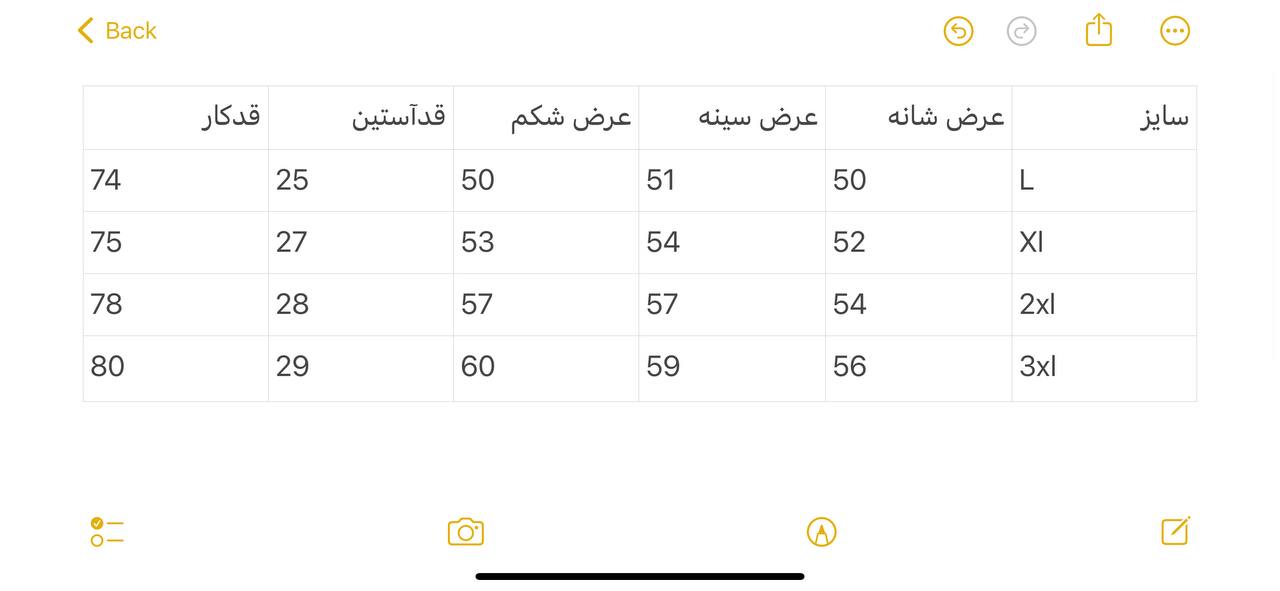Open the more options ellipsis icon
This screenshot has height=591, width=1280.
pos(1175,31)
